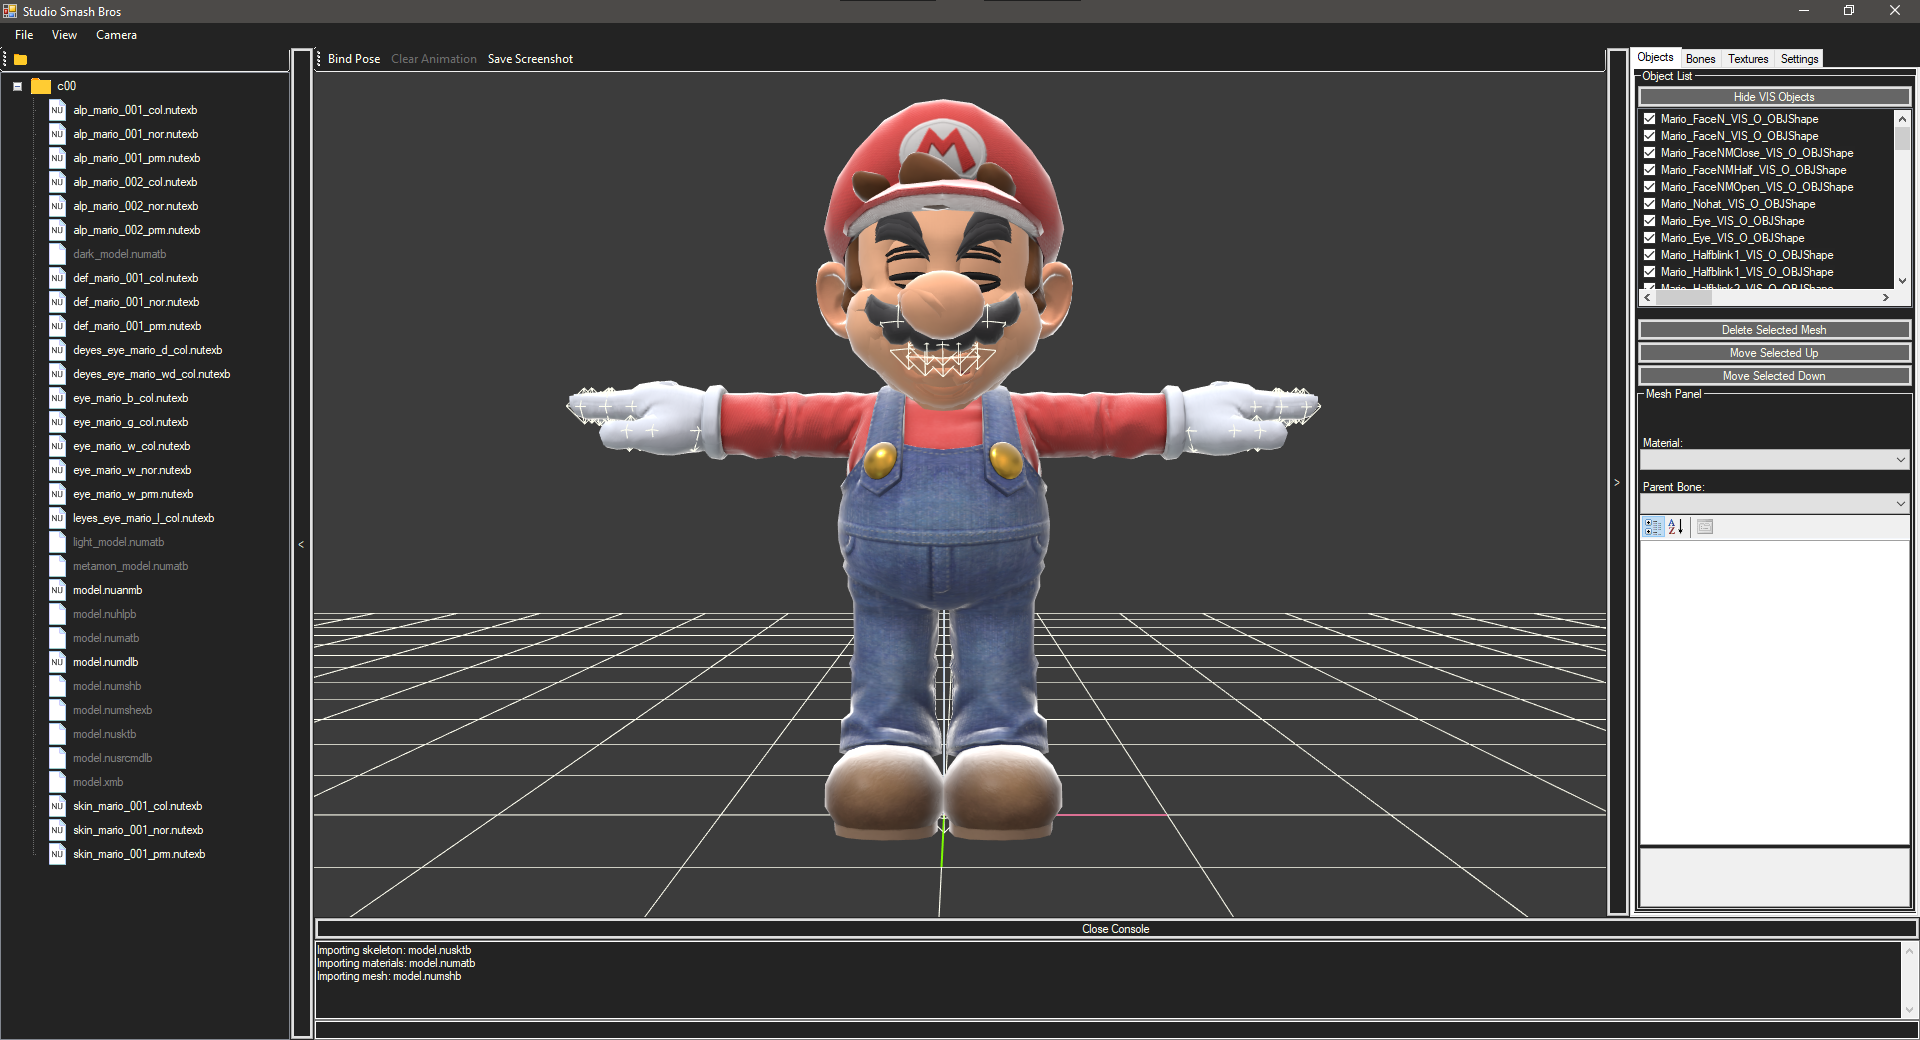Select def_mario_001_prm.nutexb in file tree

pos(137,326)
